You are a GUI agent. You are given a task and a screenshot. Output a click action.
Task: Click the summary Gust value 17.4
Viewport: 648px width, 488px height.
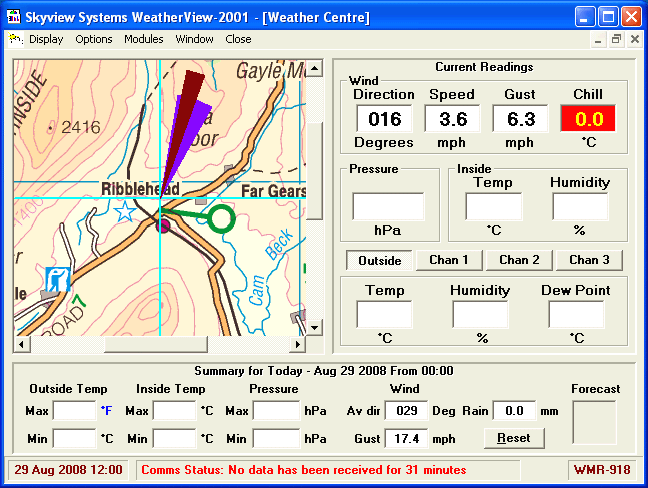[407, 438]
